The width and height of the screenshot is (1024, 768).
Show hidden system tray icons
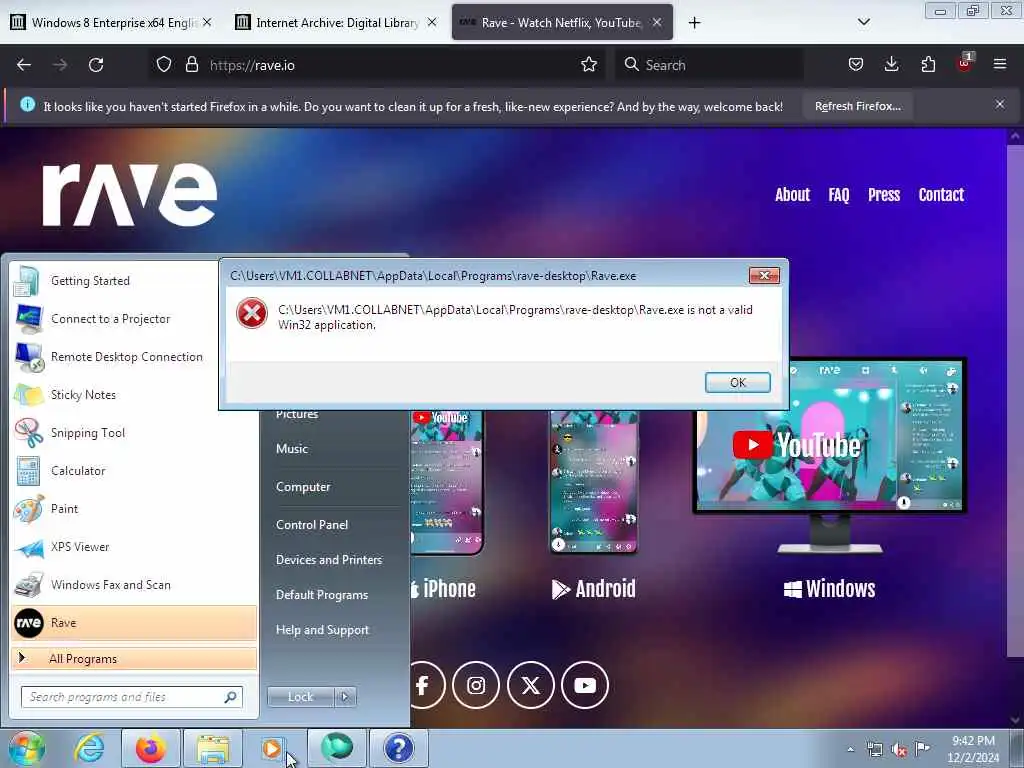(850, 750)
